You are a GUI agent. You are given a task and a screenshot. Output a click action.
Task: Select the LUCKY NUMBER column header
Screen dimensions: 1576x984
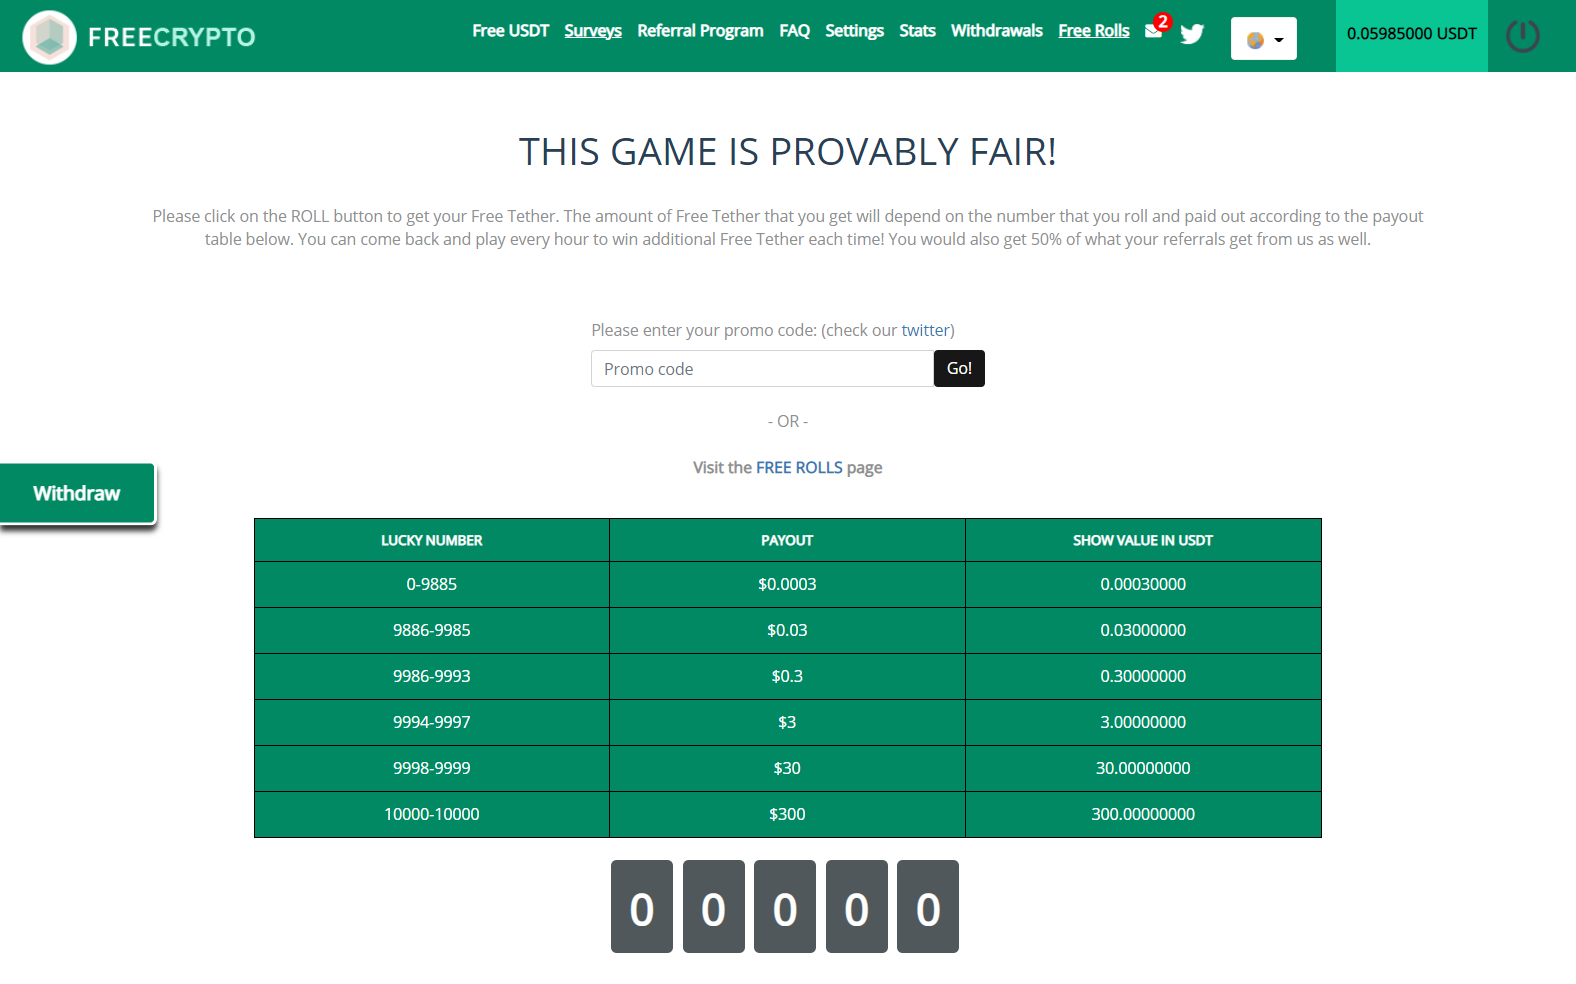click(x=432, y=540)
